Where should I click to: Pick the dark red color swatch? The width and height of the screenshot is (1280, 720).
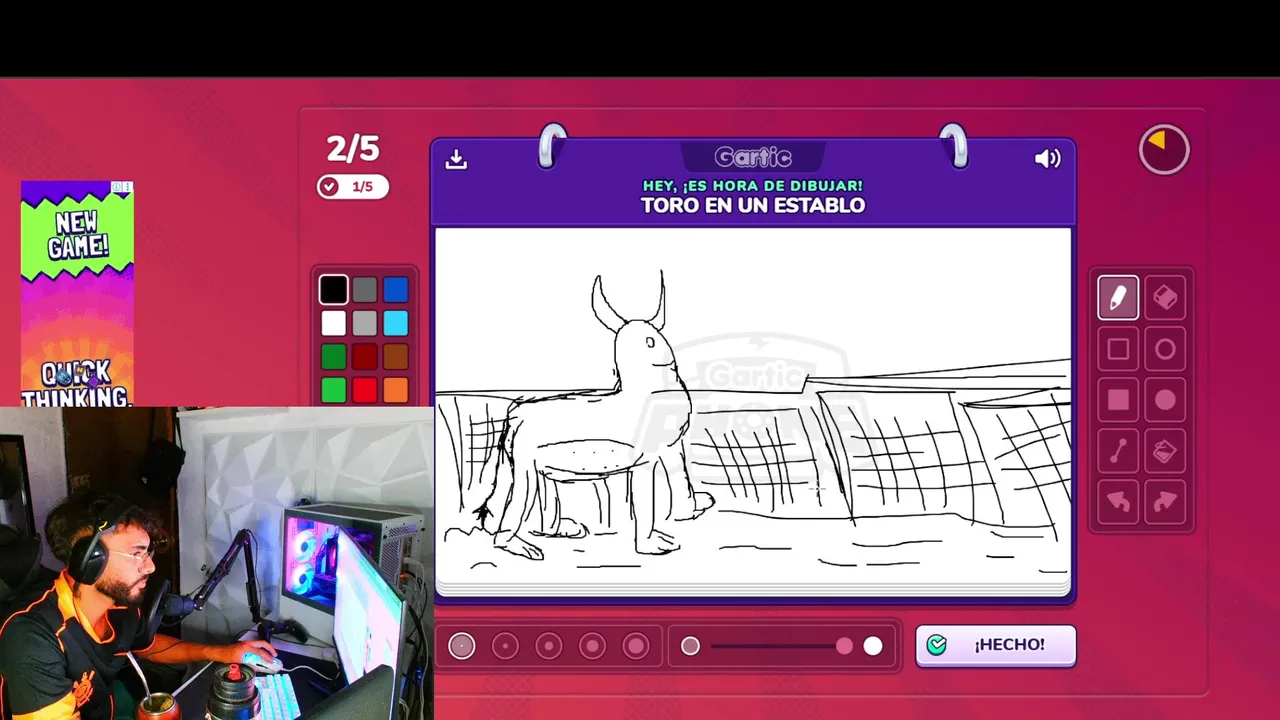365,356
